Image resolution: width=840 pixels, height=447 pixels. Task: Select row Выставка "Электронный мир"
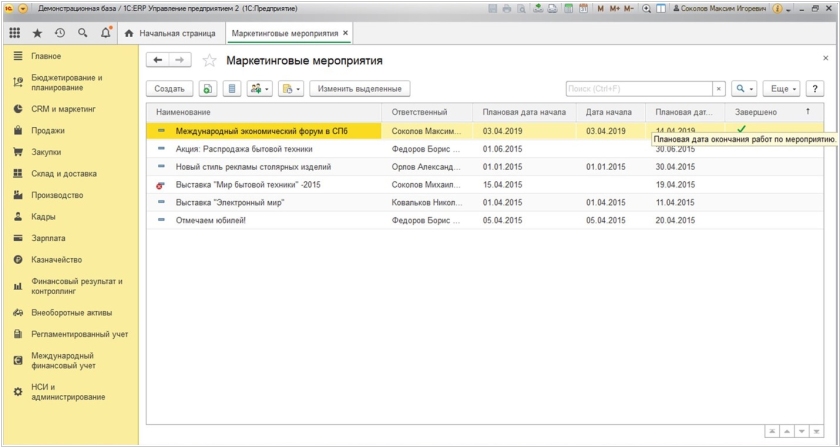230,202
